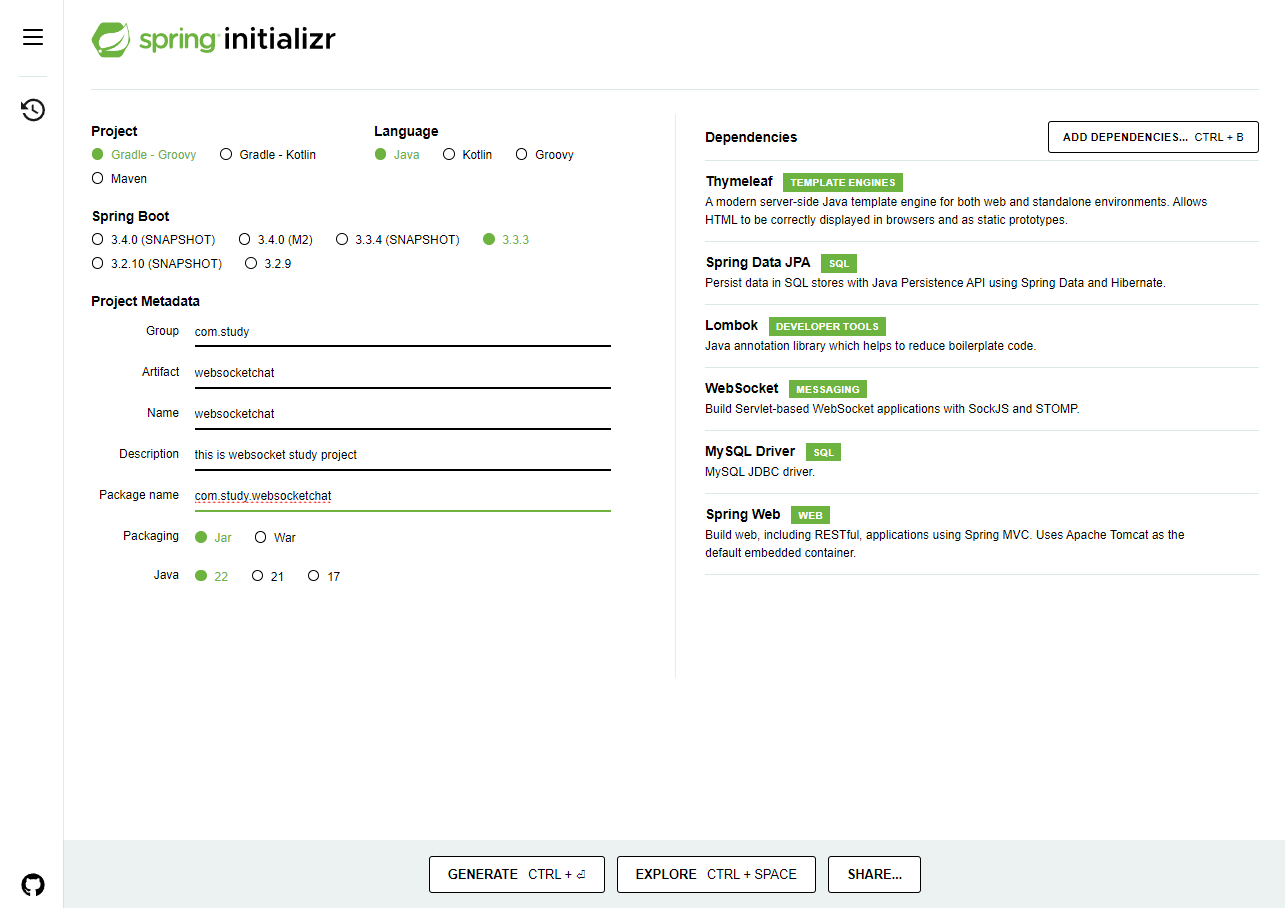Click the Project Metadata heading
Viewport: 1285px width, 908px height.
tap(145, 301)
